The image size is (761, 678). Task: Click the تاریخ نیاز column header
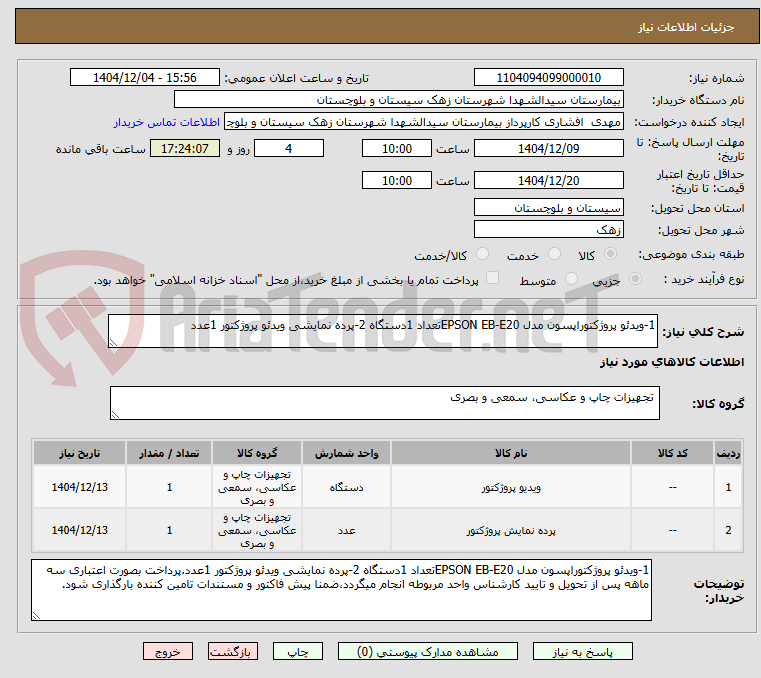(x=80, y=453)
